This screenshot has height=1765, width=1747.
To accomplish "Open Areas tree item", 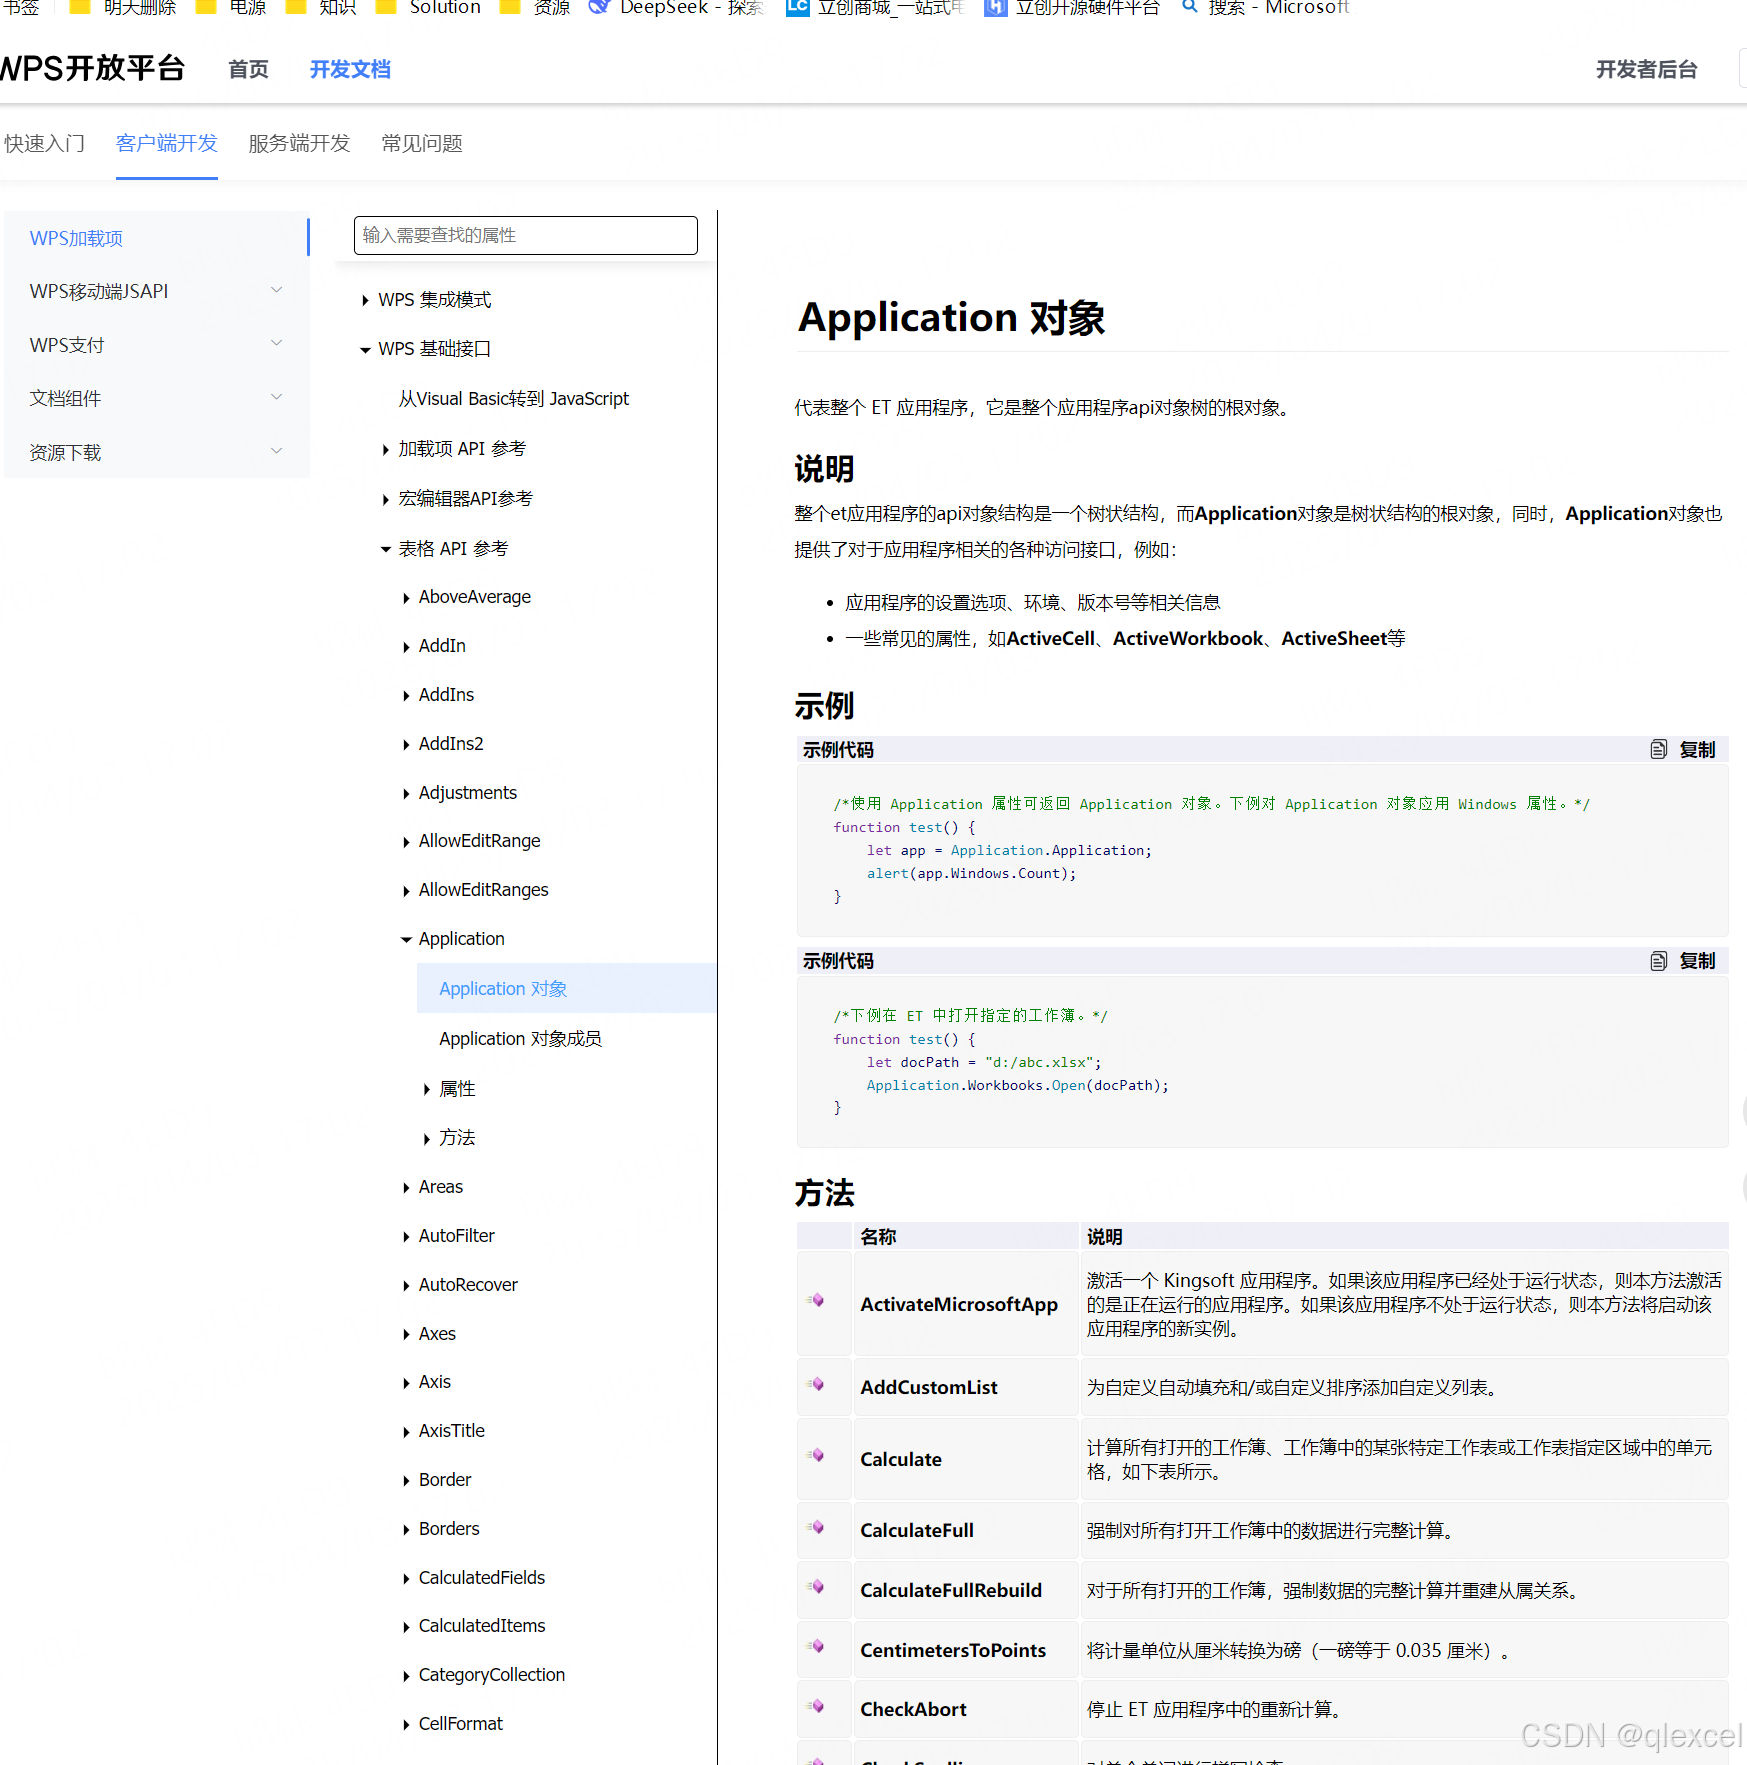I will coord(440,1186).
